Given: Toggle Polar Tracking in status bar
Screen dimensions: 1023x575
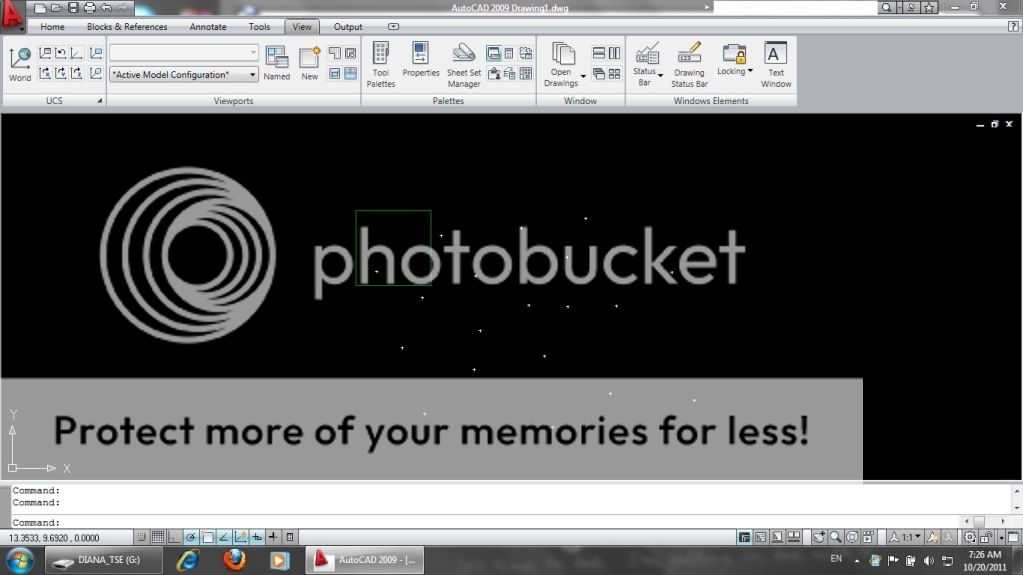Looking at the screenshot, I should tap(191, 537).
